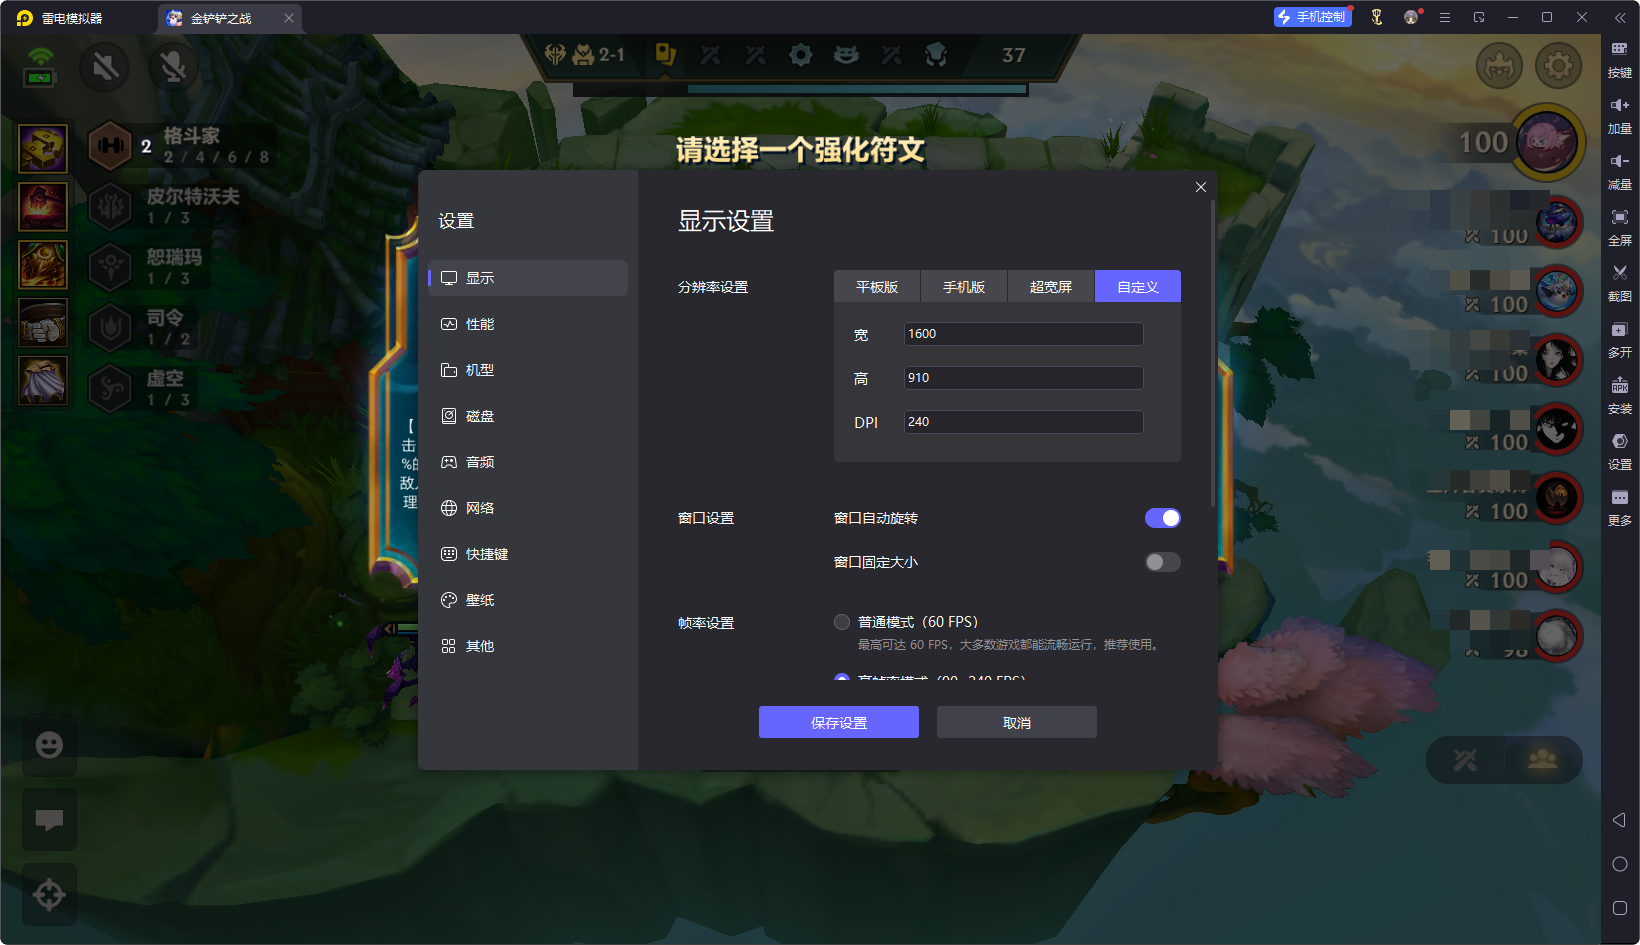Toggle the 窗口自动旋转 switch
Screen dimensions: 1640x945
coord(1162,518)
